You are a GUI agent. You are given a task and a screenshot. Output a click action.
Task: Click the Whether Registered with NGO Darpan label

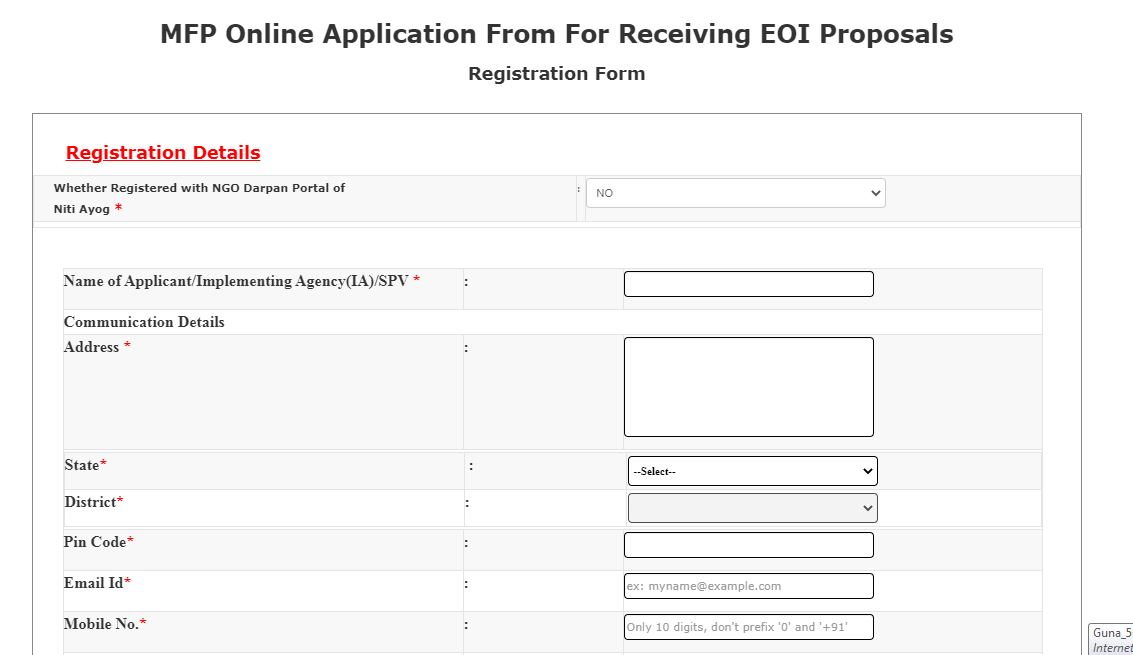coord(199,188)
